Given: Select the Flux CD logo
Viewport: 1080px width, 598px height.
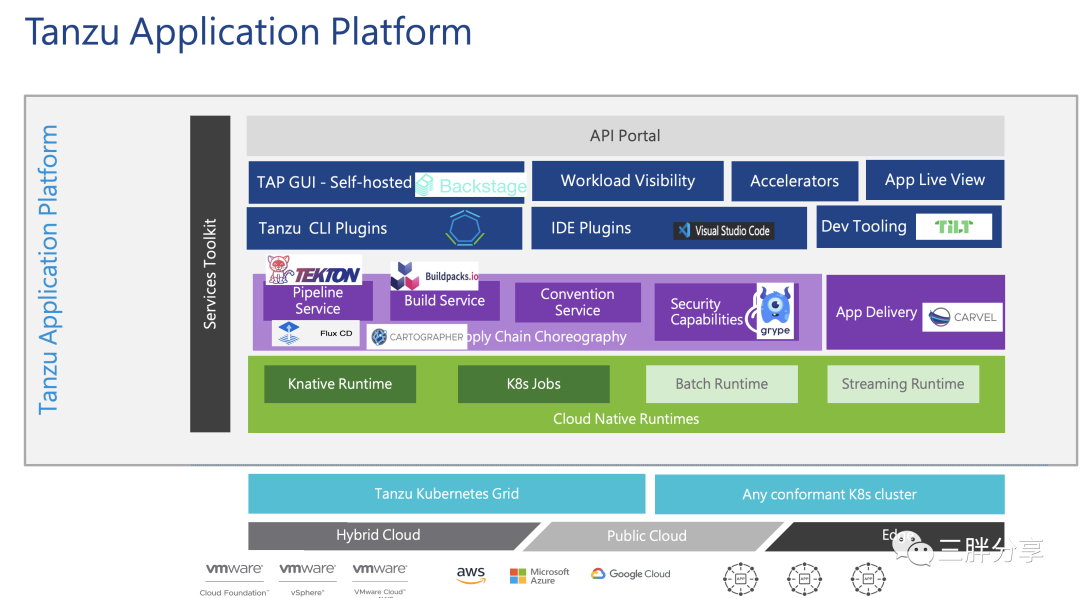Looking at the screenshot, I should [315, 333].
